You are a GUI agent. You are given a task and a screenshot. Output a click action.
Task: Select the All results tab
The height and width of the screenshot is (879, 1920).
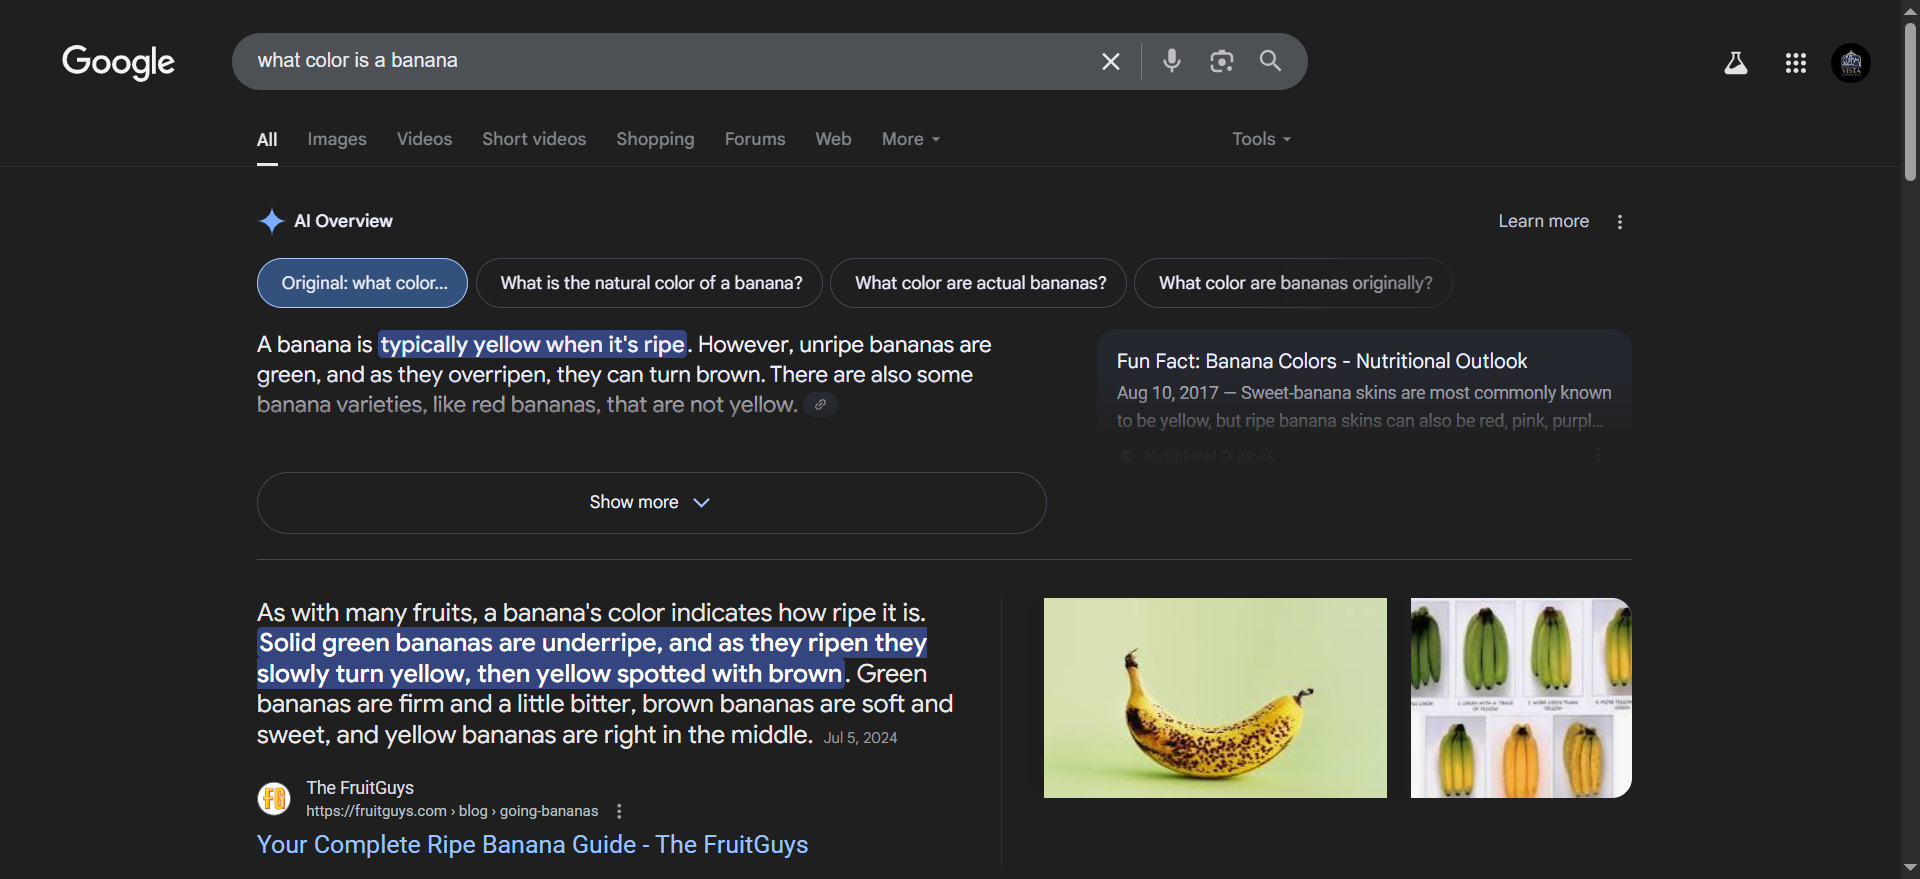[x=267, y=140]
